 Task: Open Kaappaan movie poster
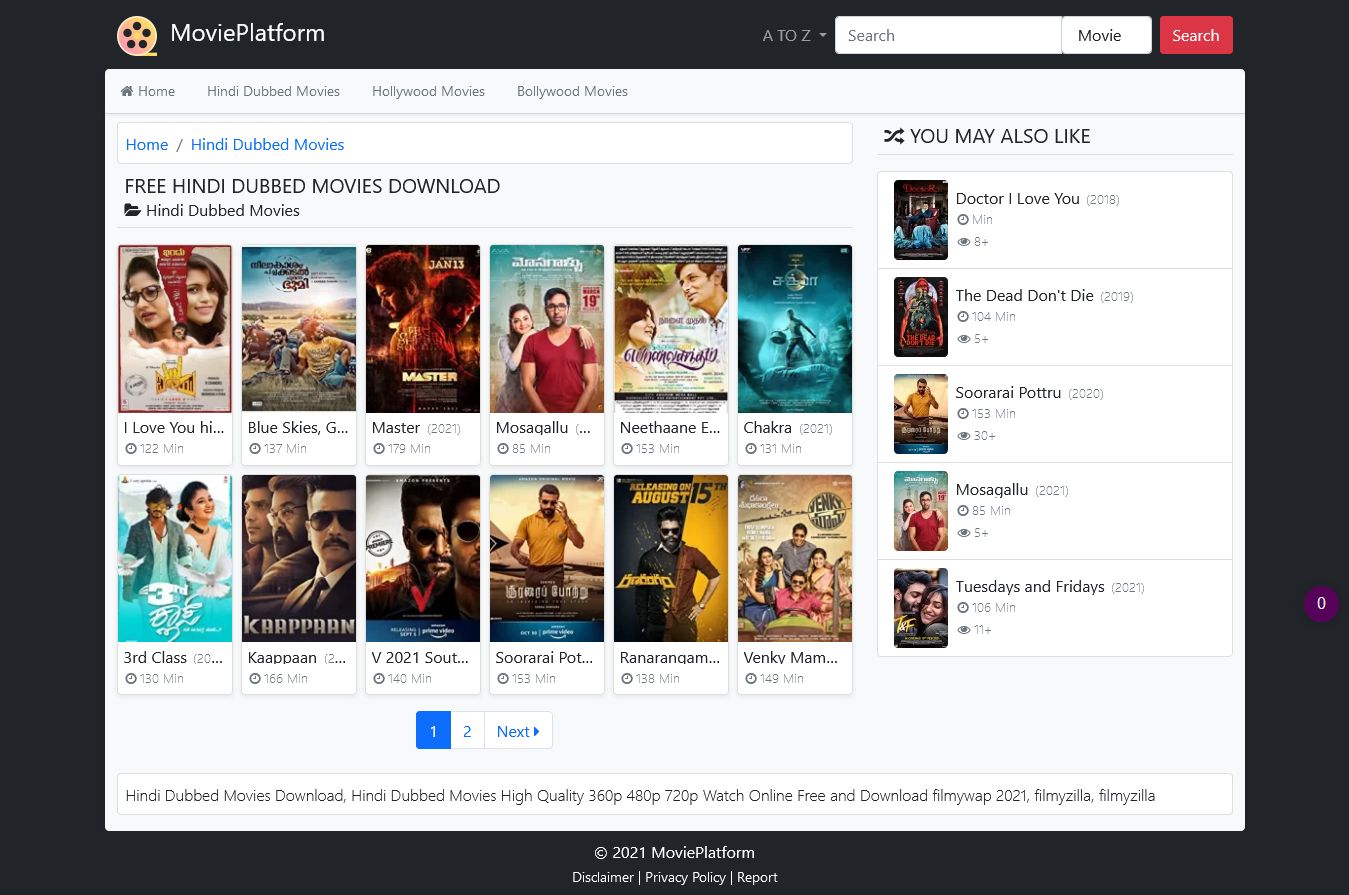(x=299, y=559)
